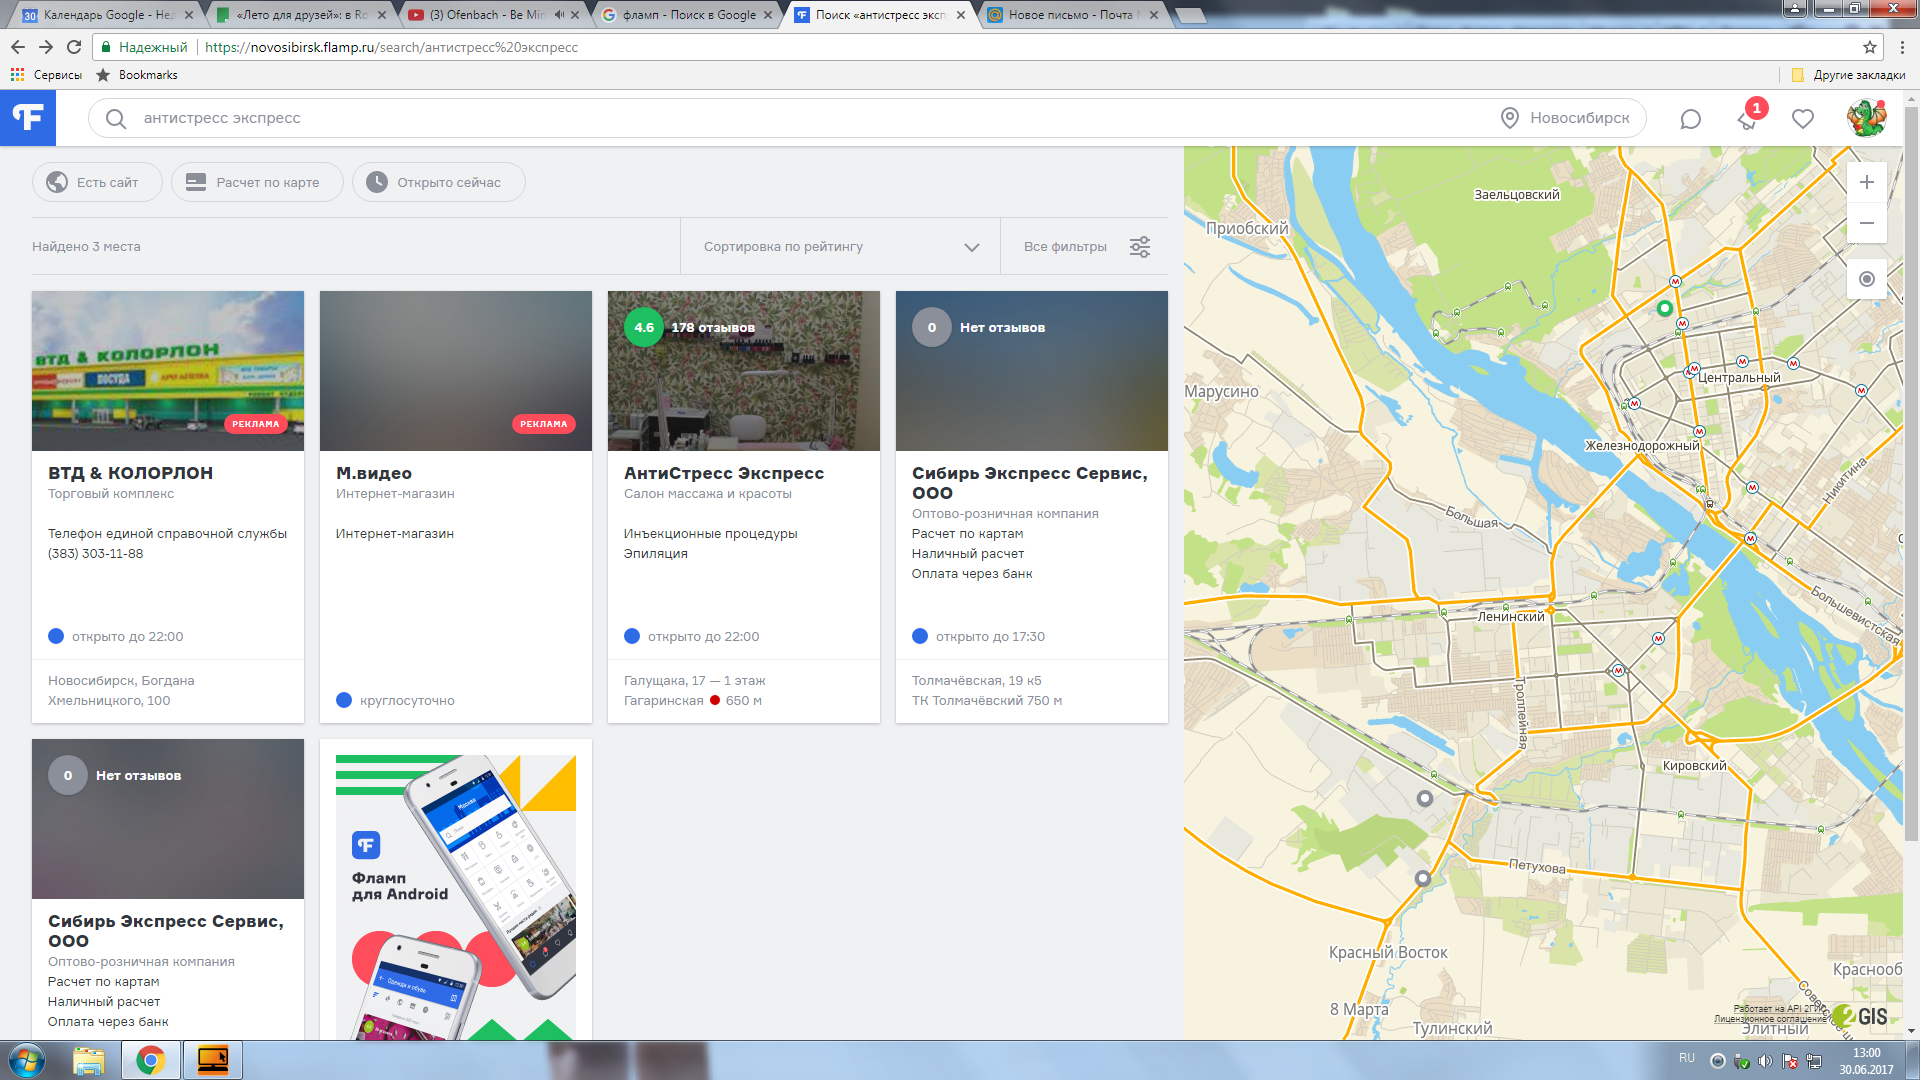Viewport: 1920px width, 1080px height.
Task: Switch to Календарь Google tab
Action: click(x=108, y=15)
